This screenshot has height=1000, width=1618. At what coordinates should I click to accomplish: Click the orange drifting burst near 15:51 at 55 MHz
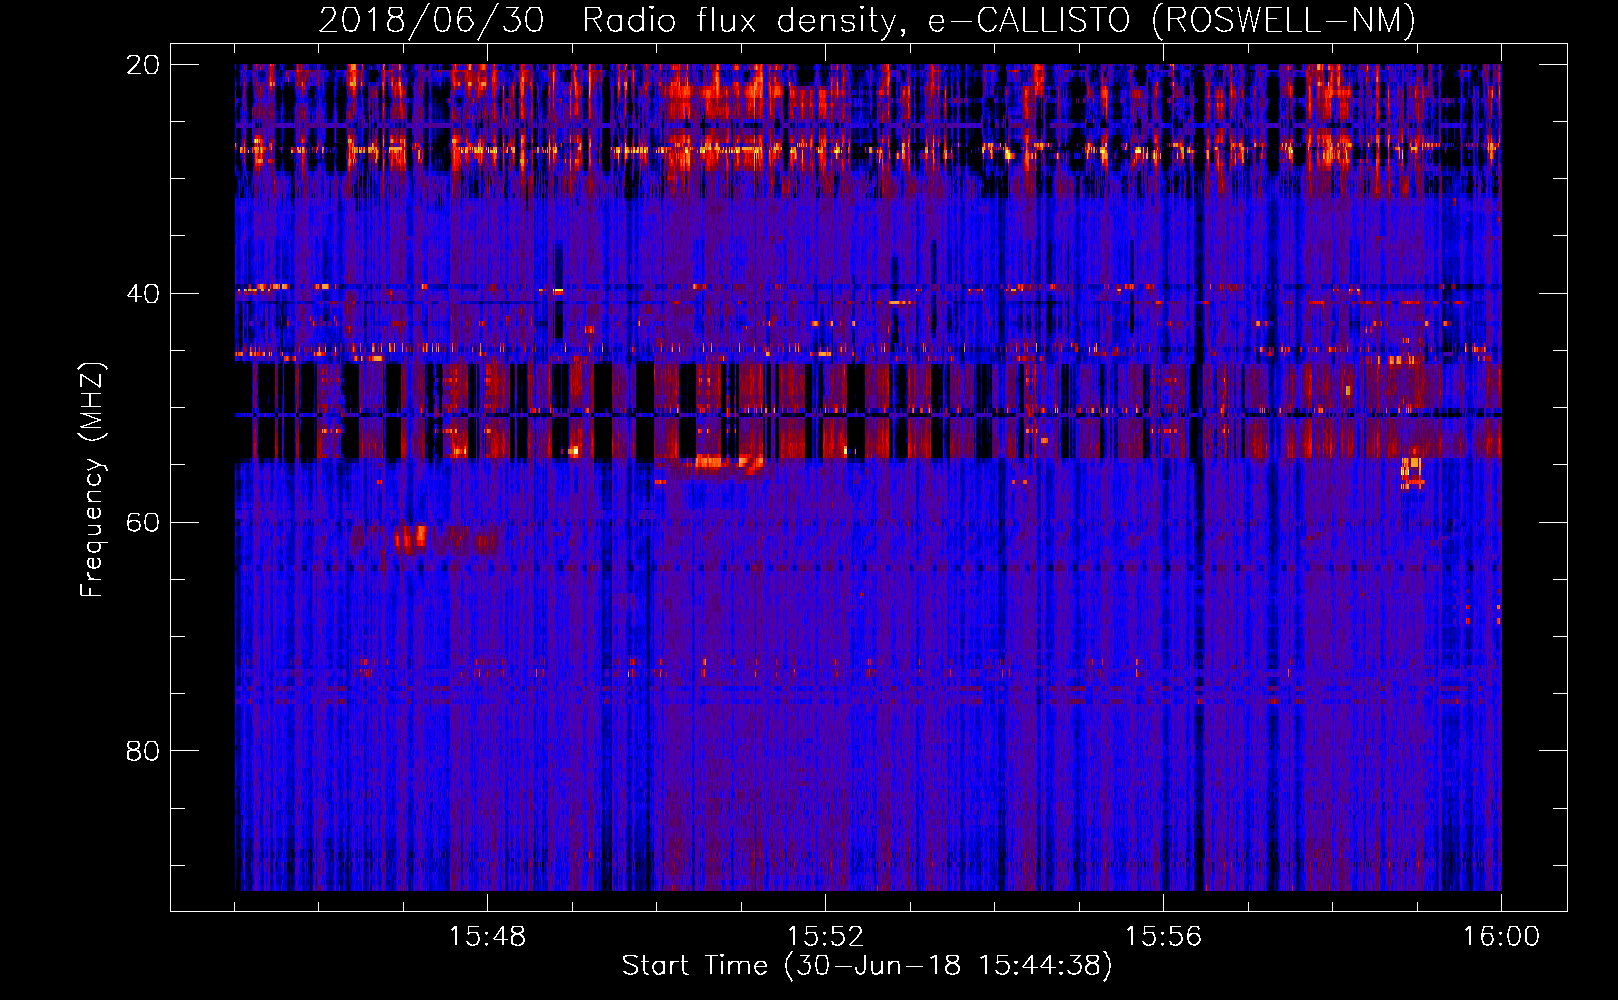729,463
